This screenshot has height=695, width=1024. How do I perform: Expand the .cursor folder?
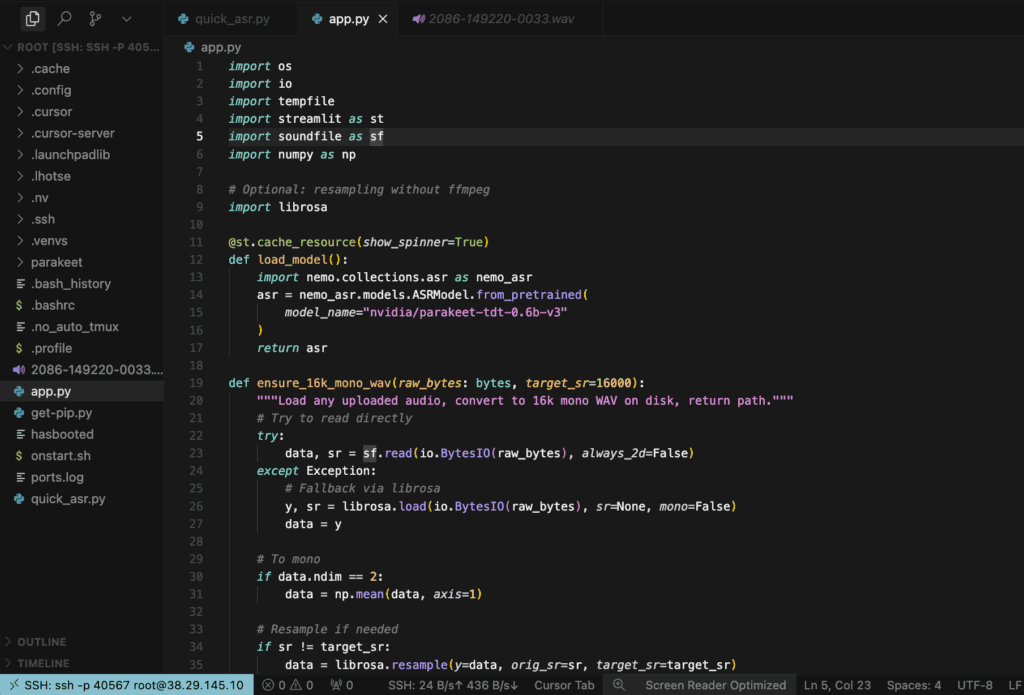pyautogui.click(x=82, y=112)
